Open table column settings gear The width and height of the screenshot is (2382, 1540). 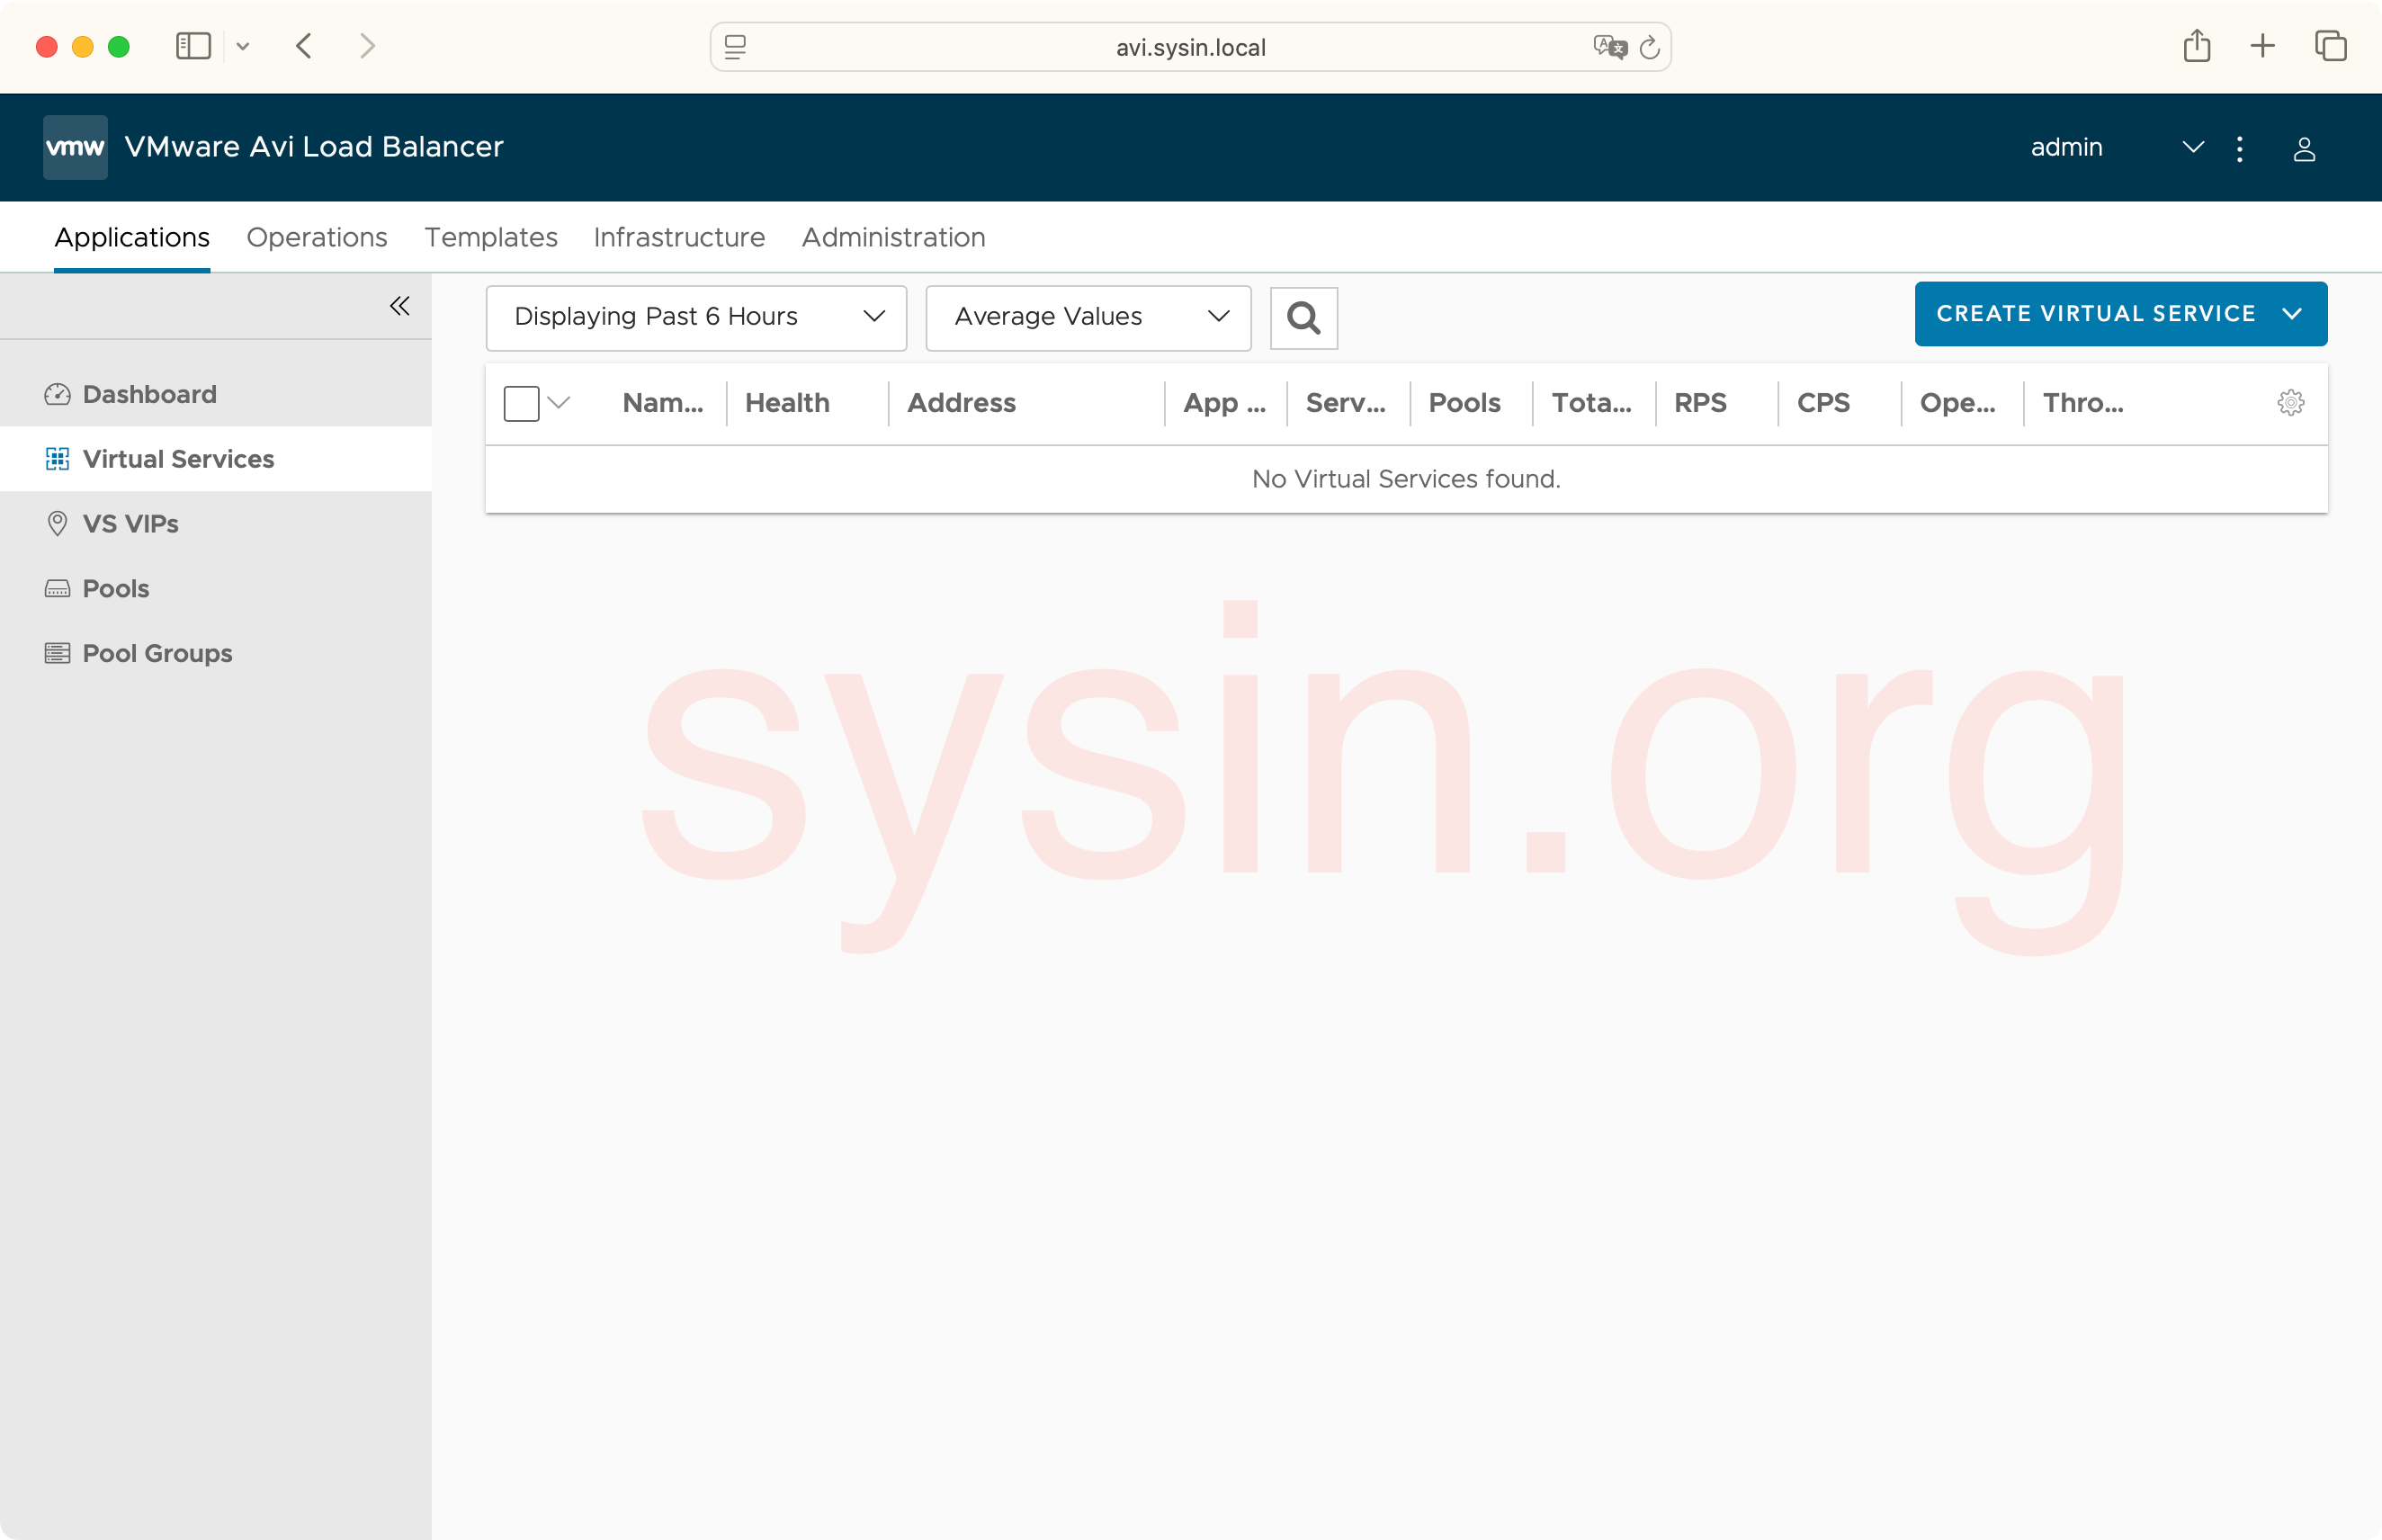point(2290,403)
